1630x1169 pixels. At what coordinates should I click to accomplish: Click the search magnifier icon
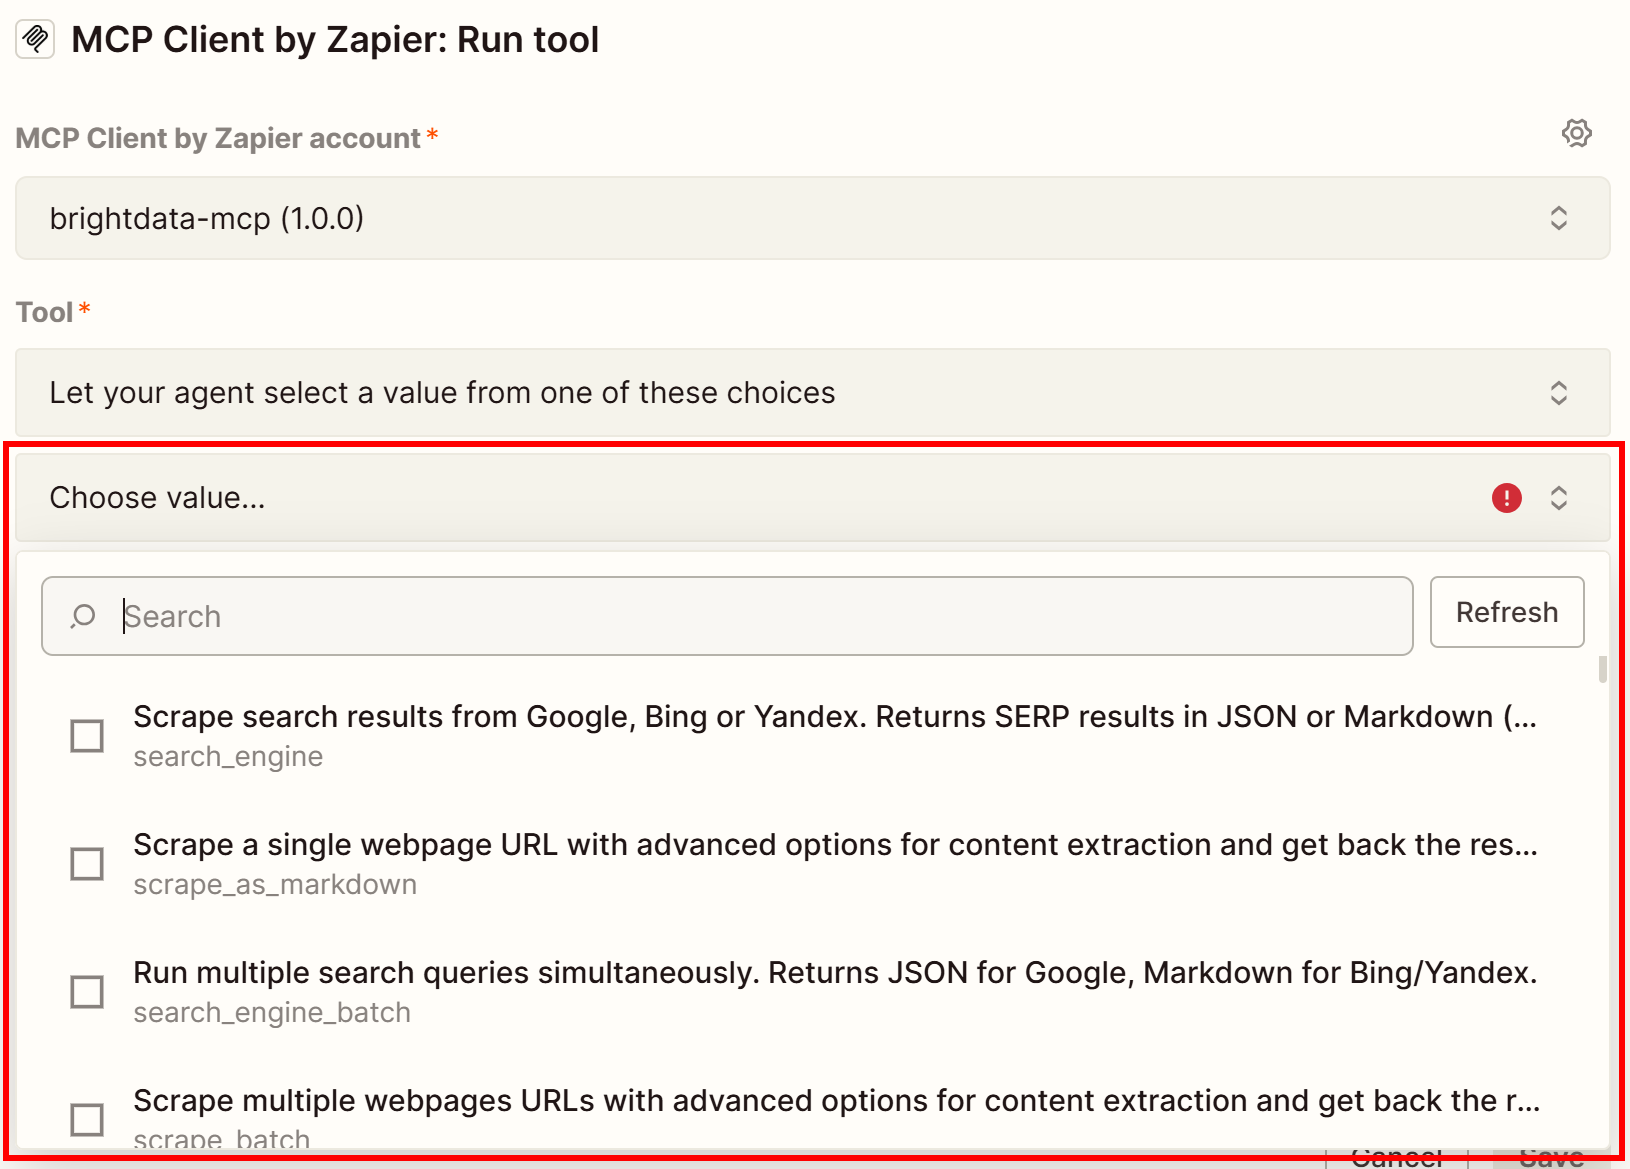tap(83, 616)
